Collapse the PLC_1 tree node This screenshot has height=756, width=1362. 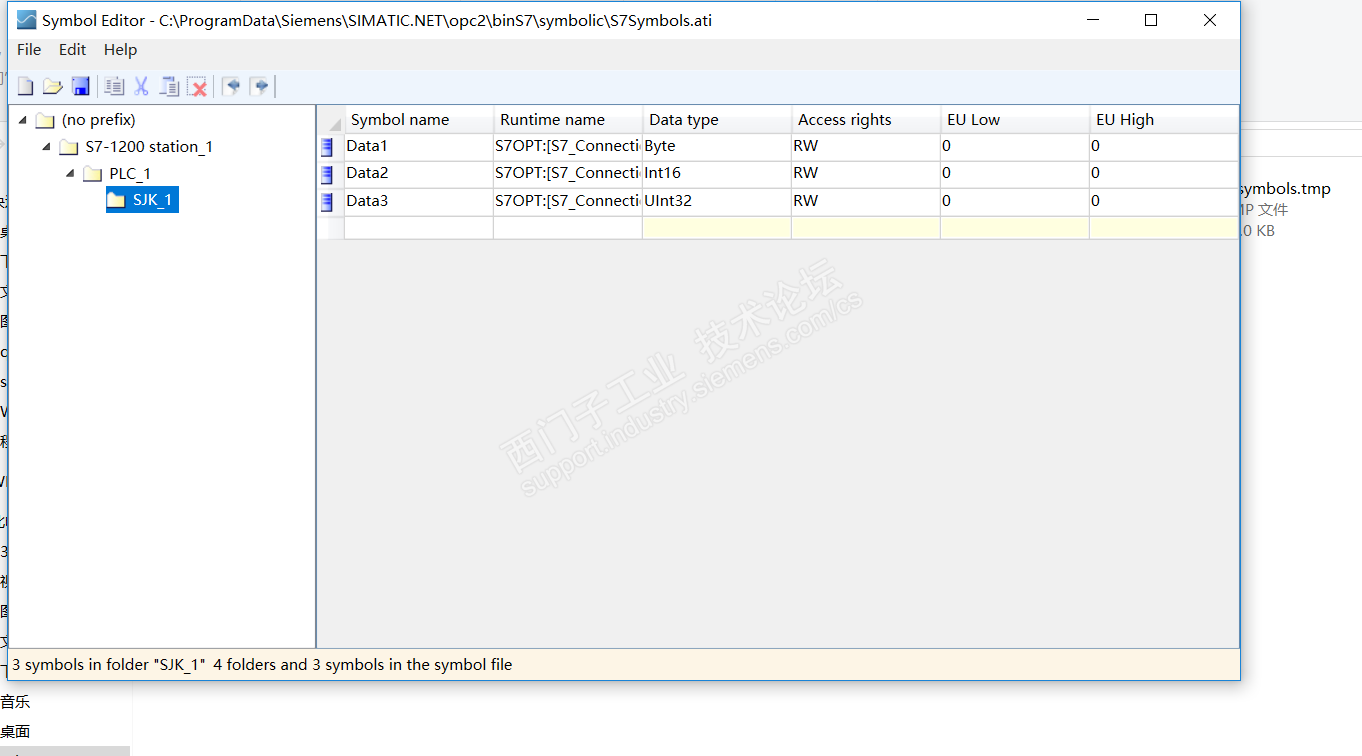click(x=71, y=174)
